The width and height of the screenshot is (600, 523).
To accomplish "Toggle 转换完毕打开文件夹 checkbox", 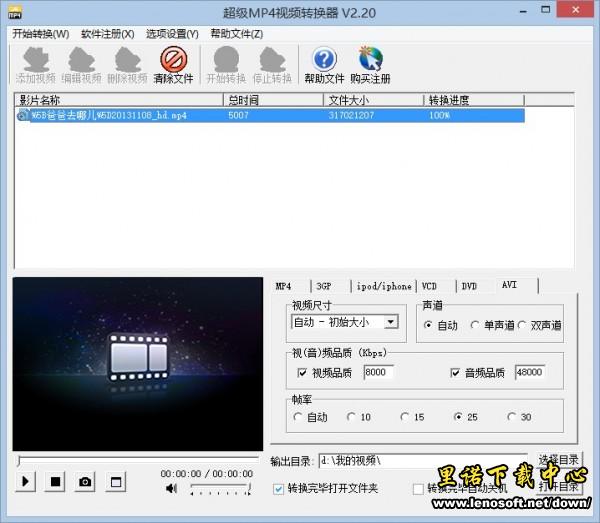I will click(x=279, y=489).
